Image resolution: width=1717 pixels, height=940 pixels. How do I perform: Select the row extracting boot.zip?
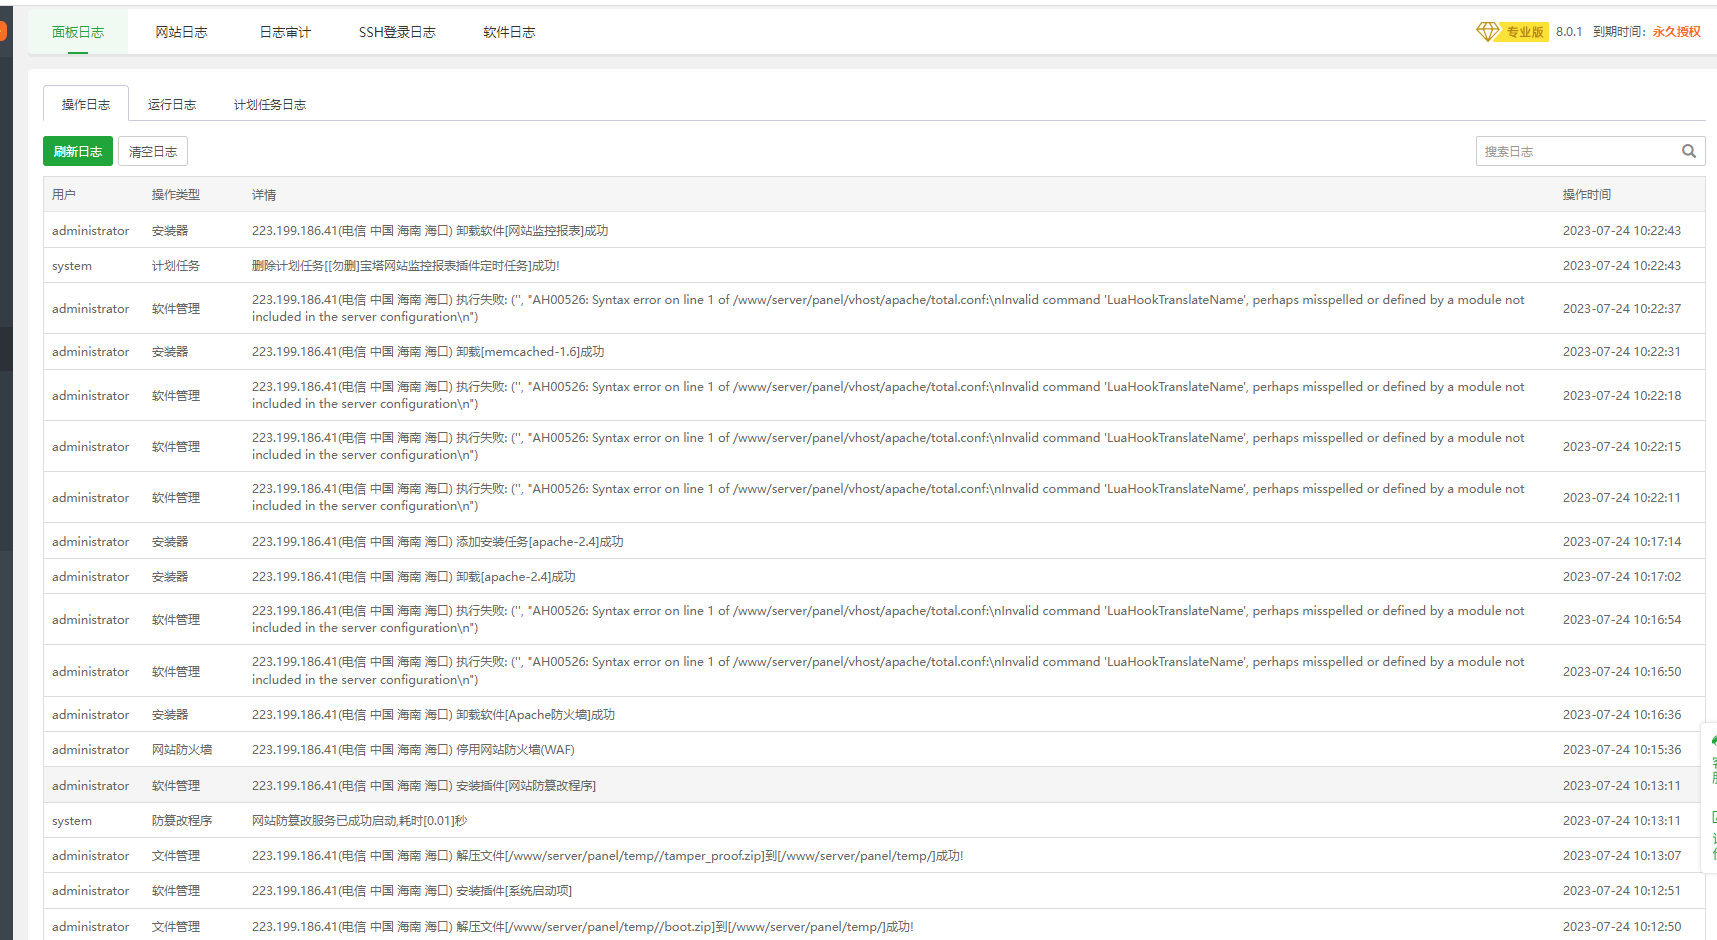point(874,926)
